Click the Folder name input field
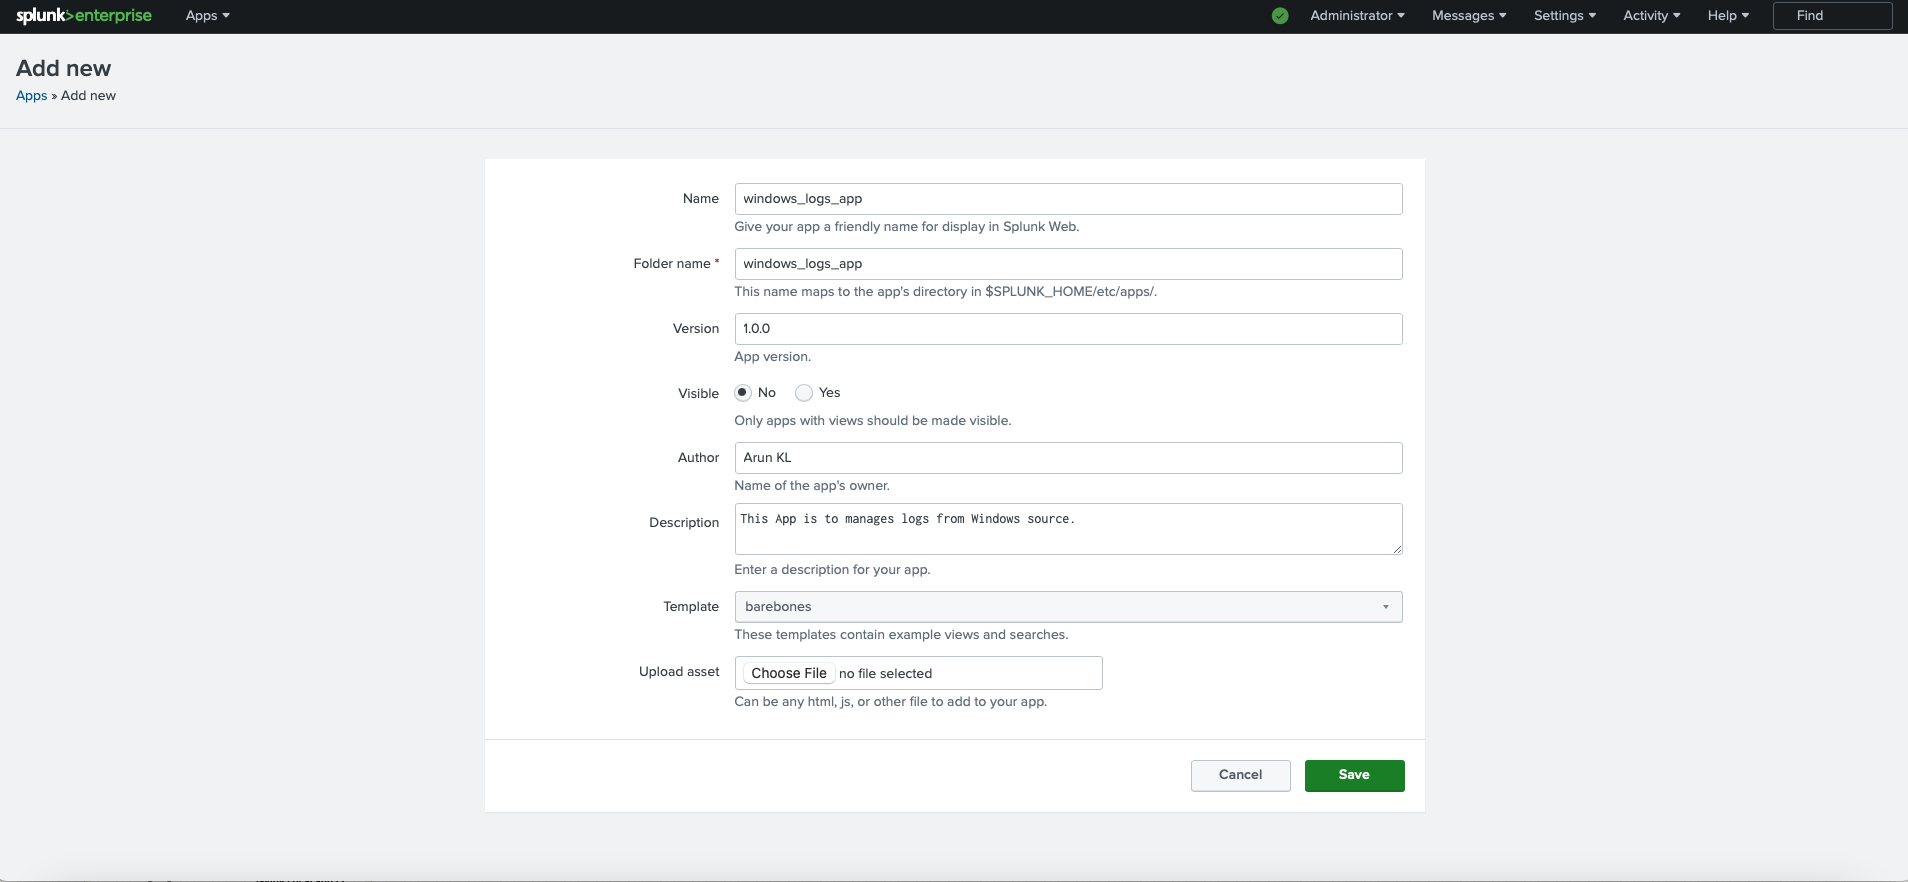Viewport: 1908px width, 882px height. pyautogui.click(x=1068, y=264)
